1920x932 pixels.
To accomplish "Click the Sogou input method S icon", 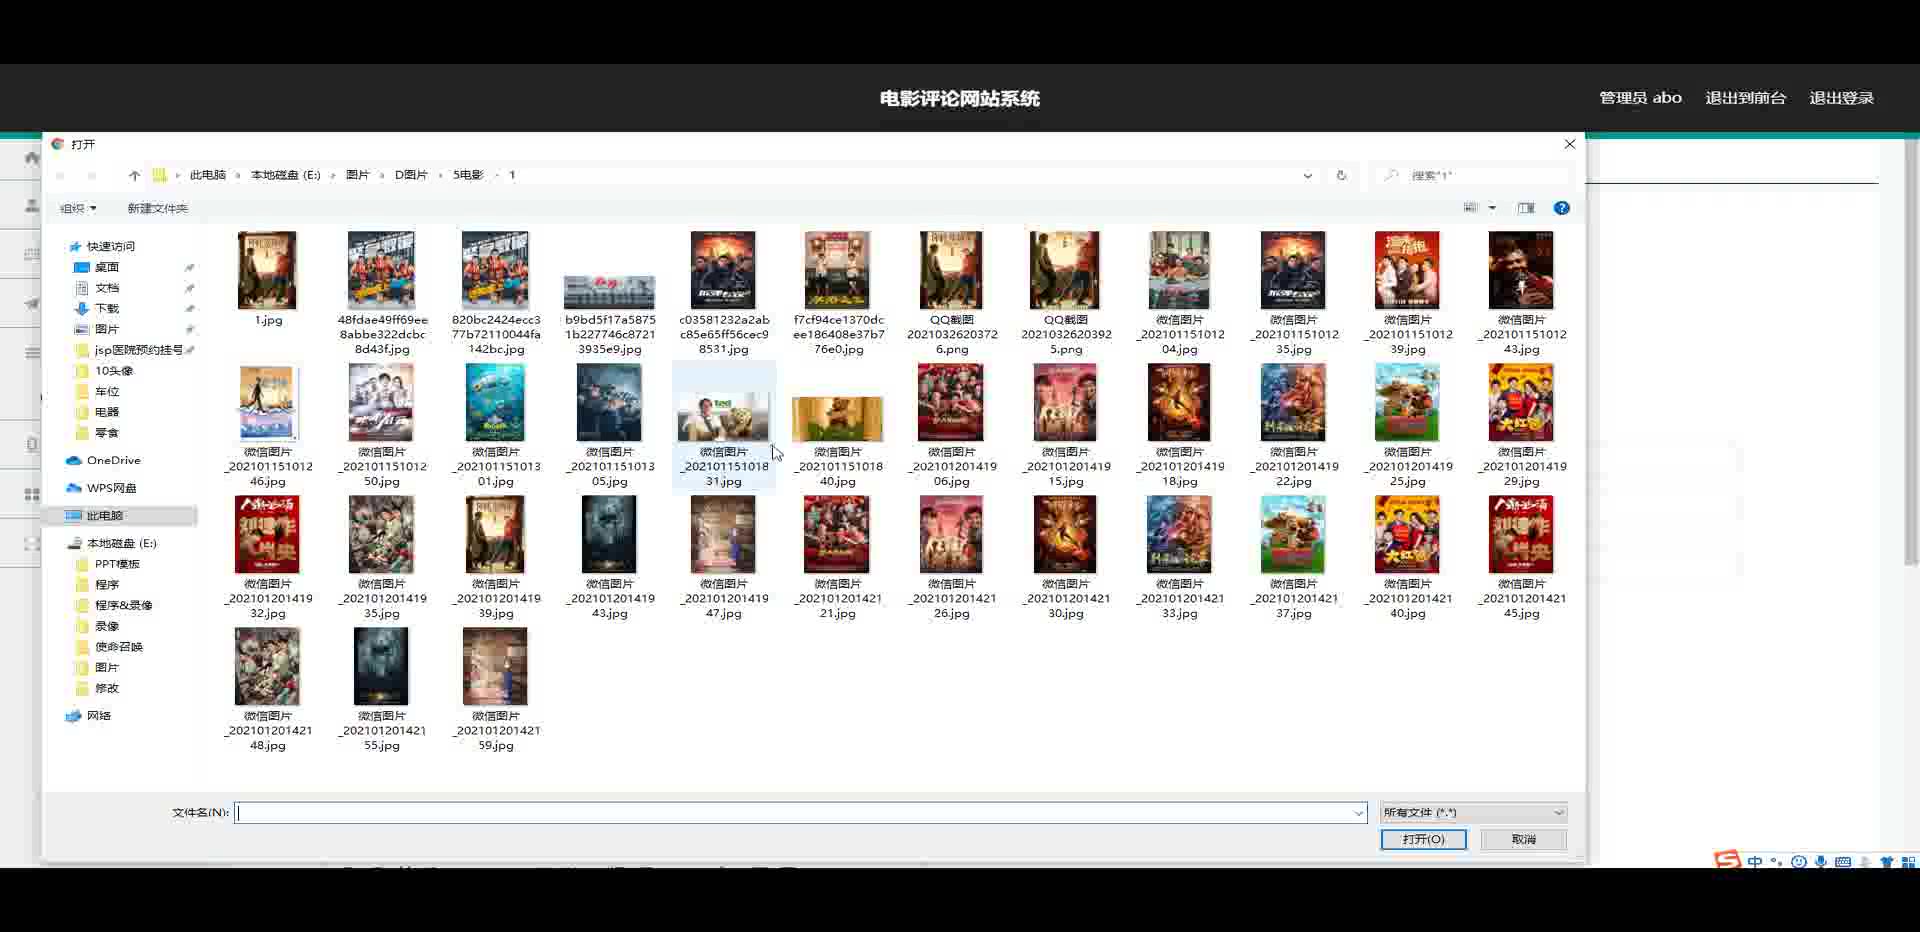I will 1727,860.
